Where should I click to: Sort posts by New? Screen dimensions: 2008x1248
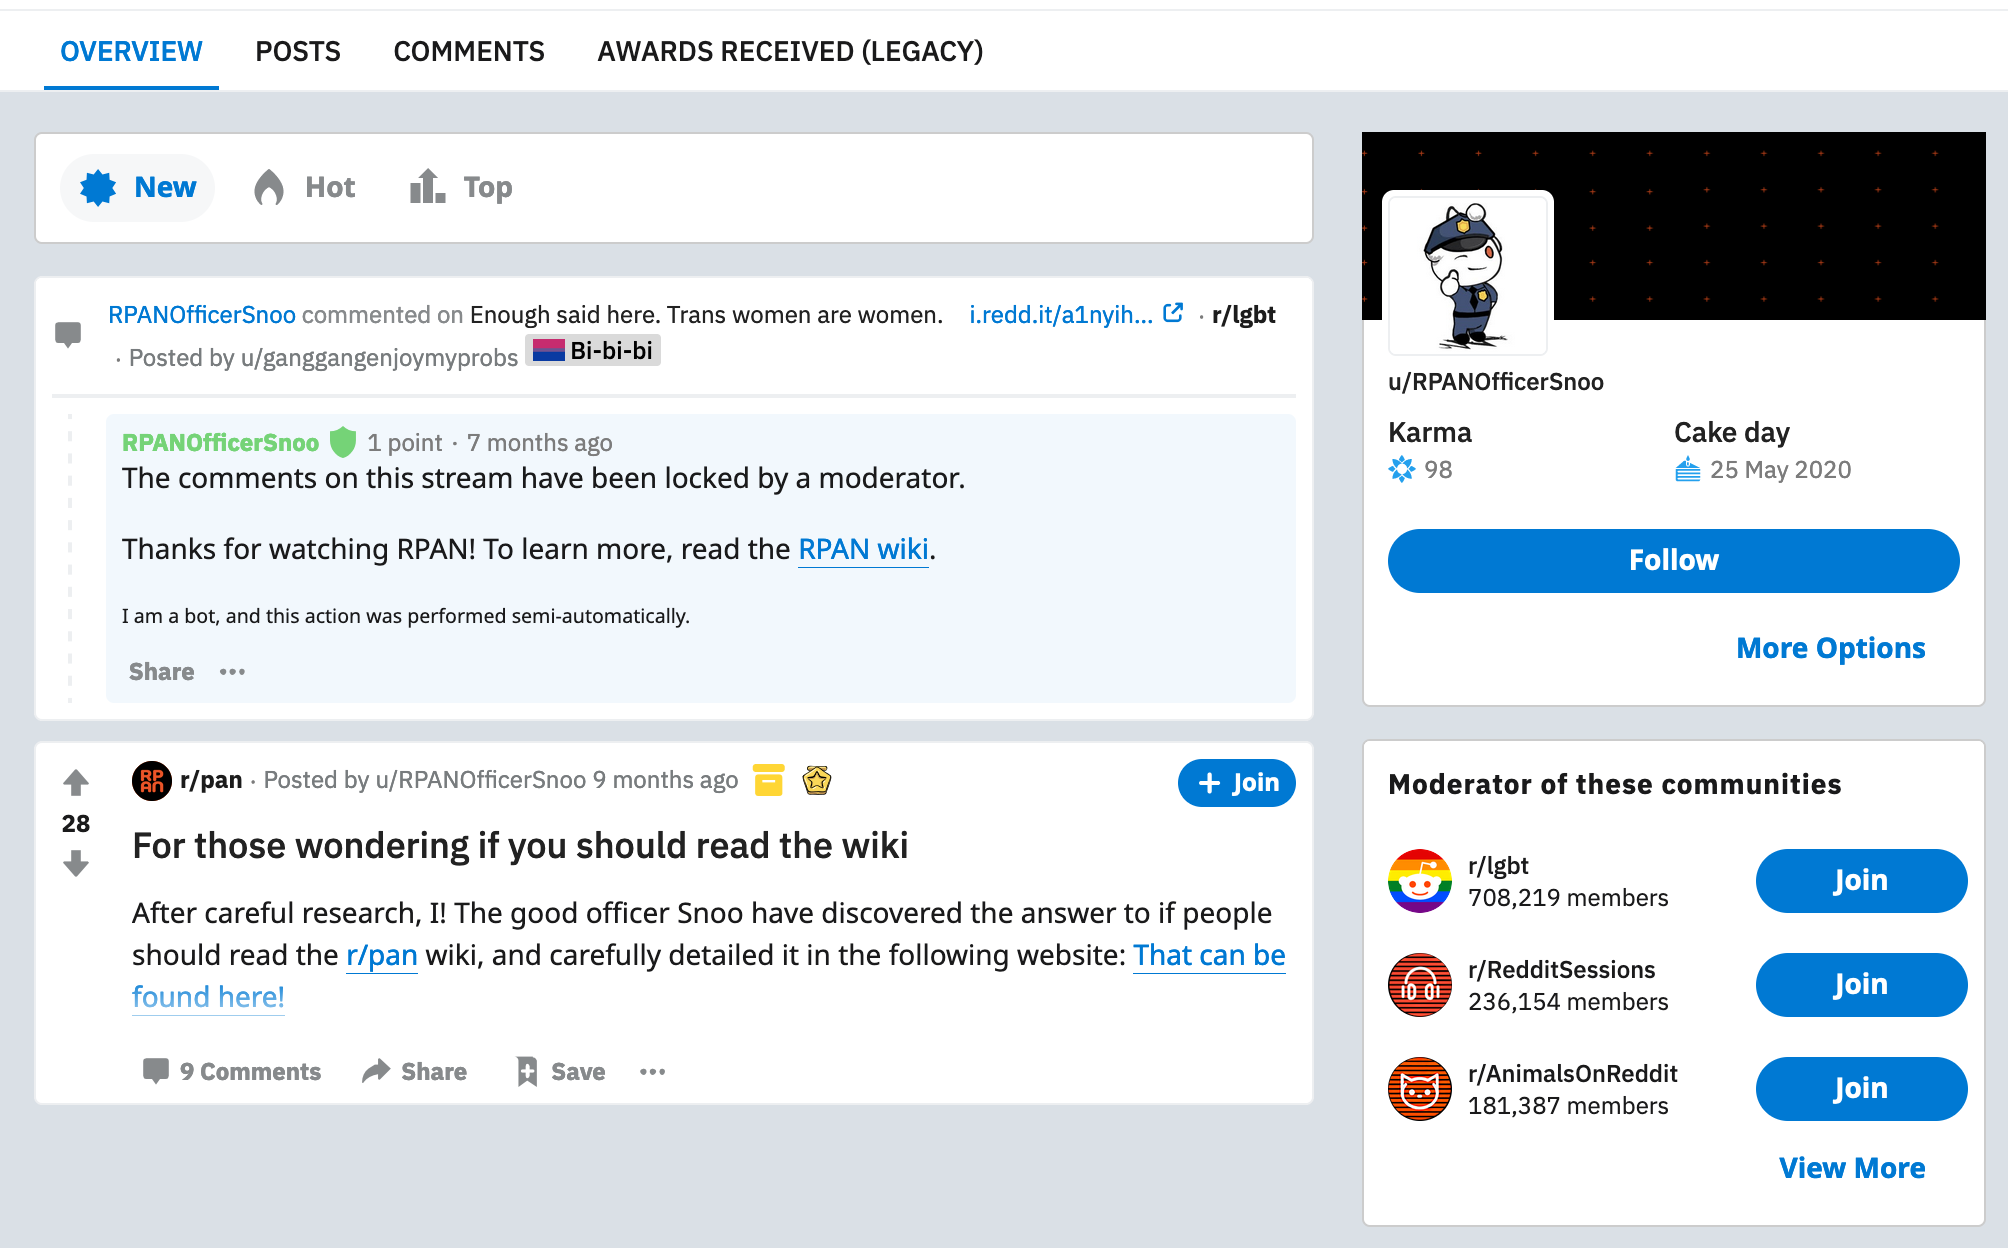[x=138, y=187]
